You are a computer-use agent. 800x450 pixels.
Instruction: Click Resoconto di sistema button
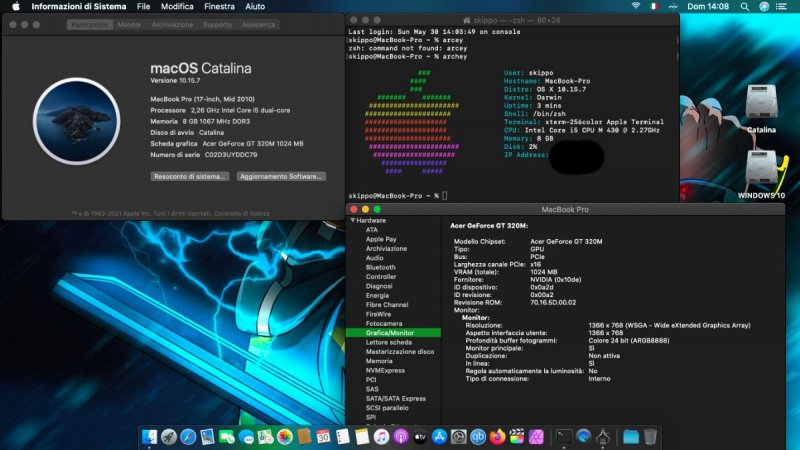(190, 176)
